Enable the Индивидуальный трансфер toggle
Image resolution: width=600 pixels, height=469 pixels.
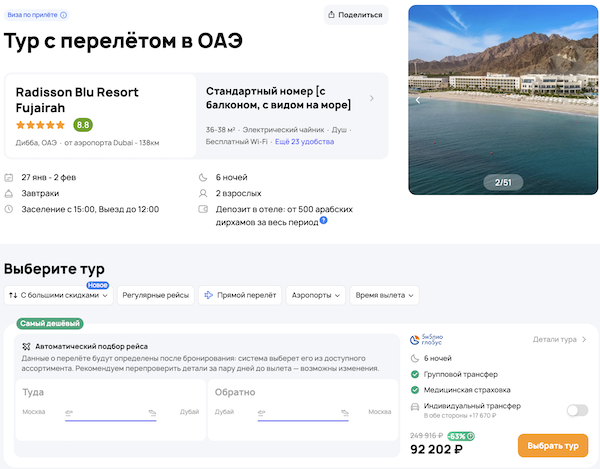(x=577, y=410)
